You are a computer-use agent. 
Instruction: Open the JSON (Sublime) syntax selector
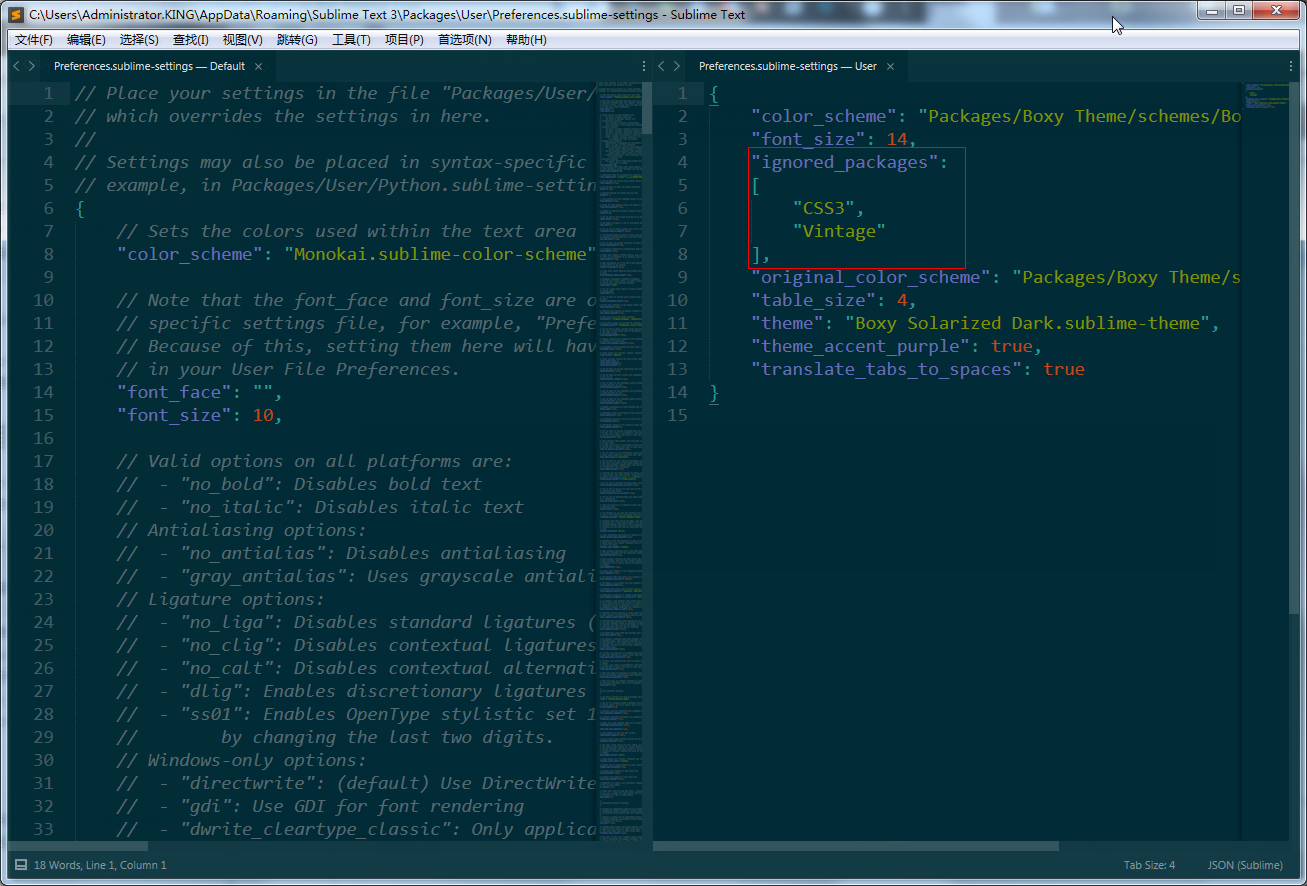click(1243, 864)
